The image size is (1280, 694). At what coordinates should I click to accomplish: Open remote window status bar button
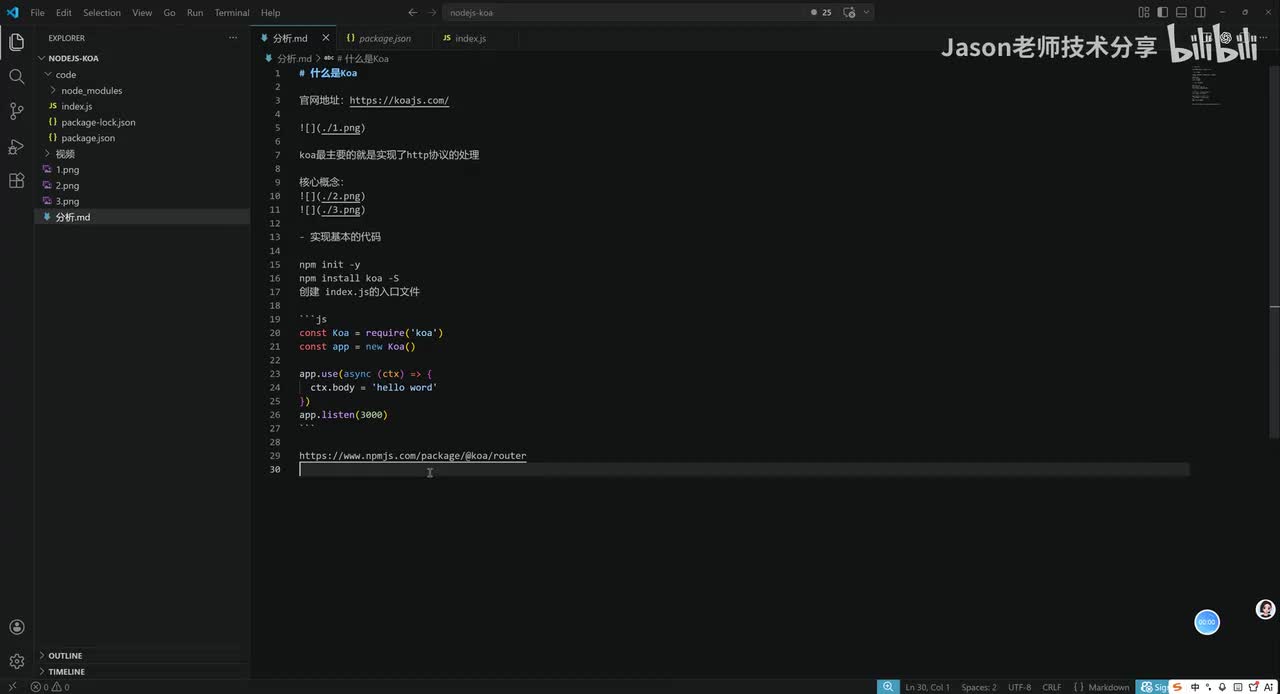coord(12,687)
